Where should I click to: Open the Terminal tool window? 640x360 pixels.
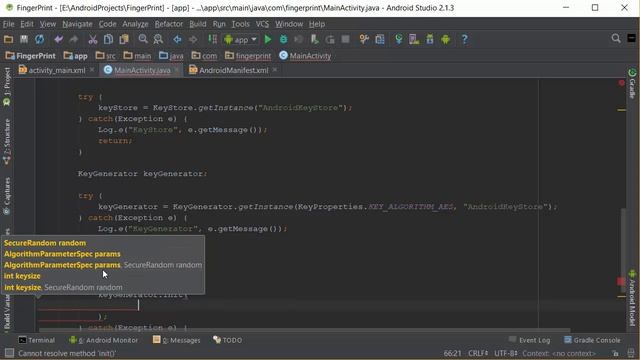click(x=36, y=340)
